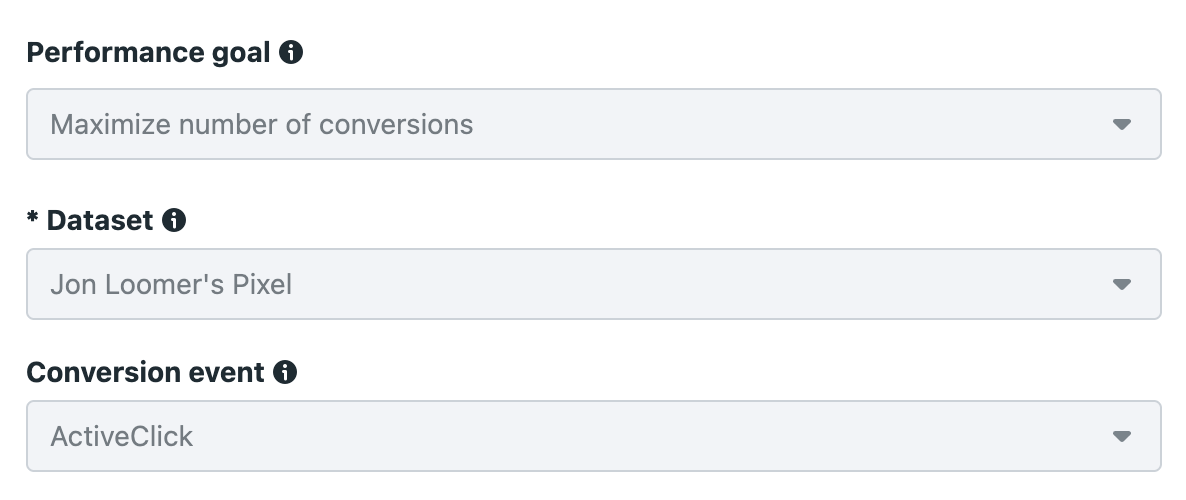This screenshot has width=1186, height=500.
Task: Show the Dataset info tooltip icon
Action: pos(174,220)
